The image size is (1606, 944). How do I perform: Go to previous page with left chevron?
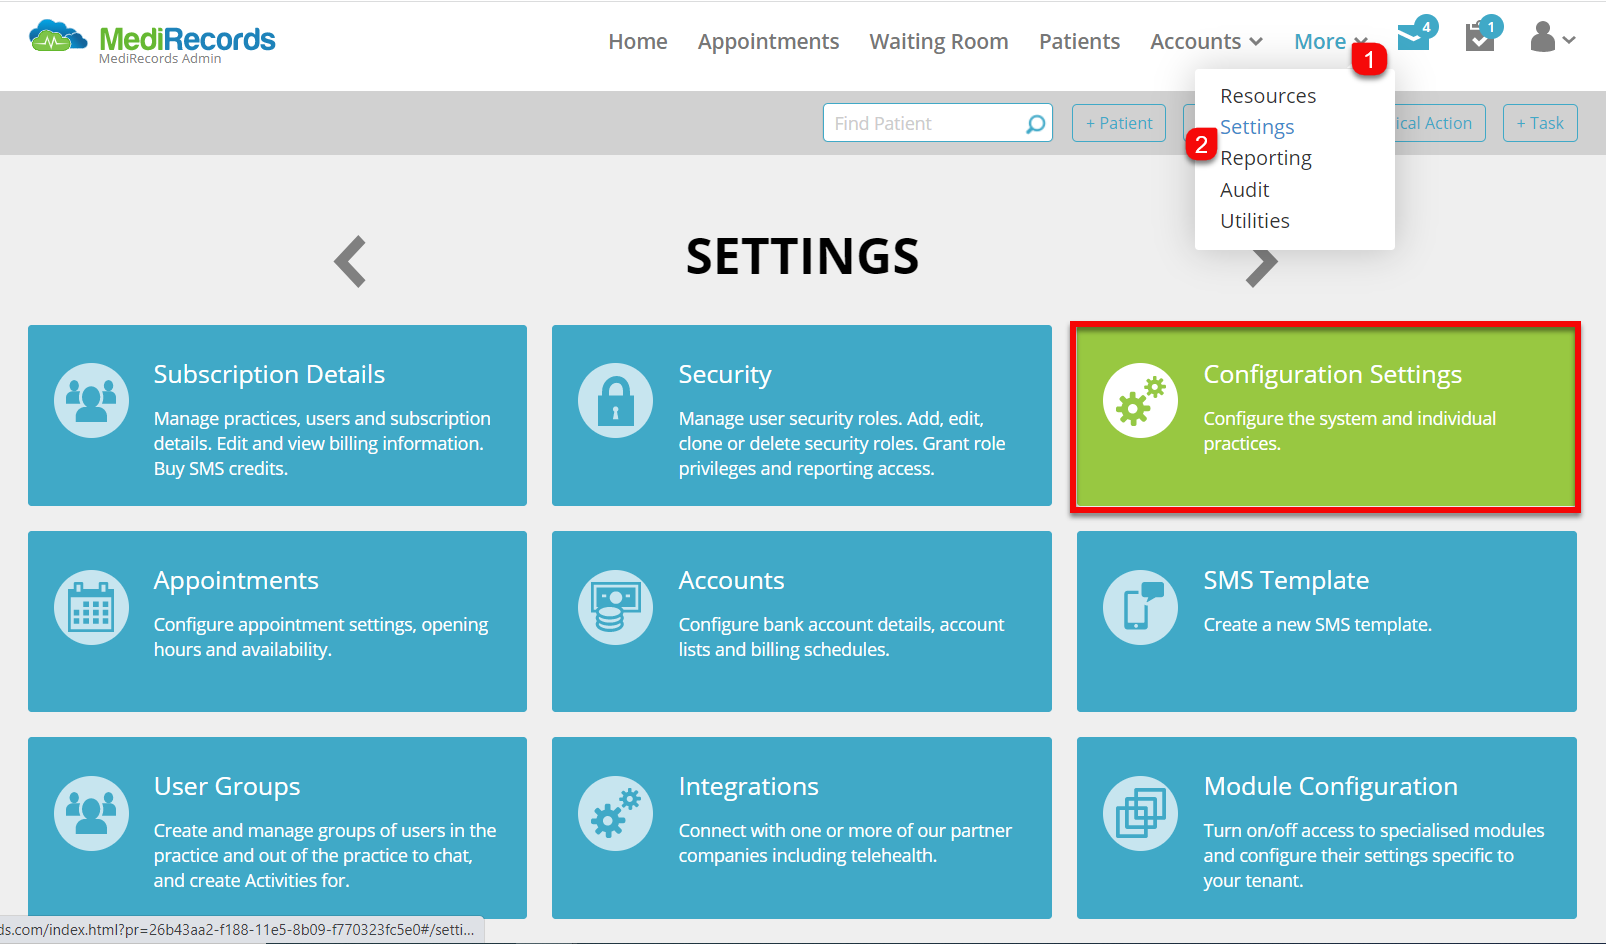point(350,262)
